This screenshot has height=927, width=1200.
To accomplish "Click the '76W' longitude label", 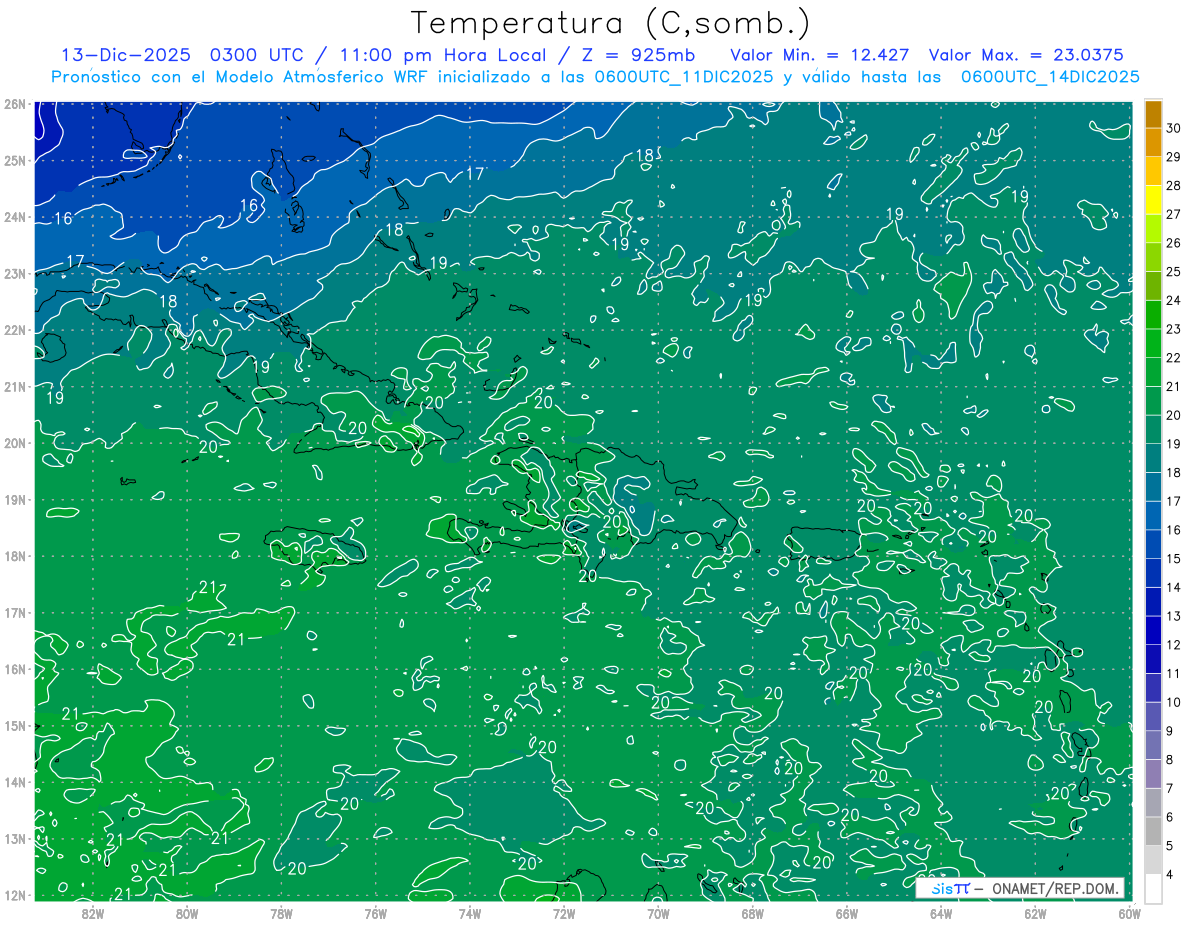I will pyautogui.click(x=375, y=914).
